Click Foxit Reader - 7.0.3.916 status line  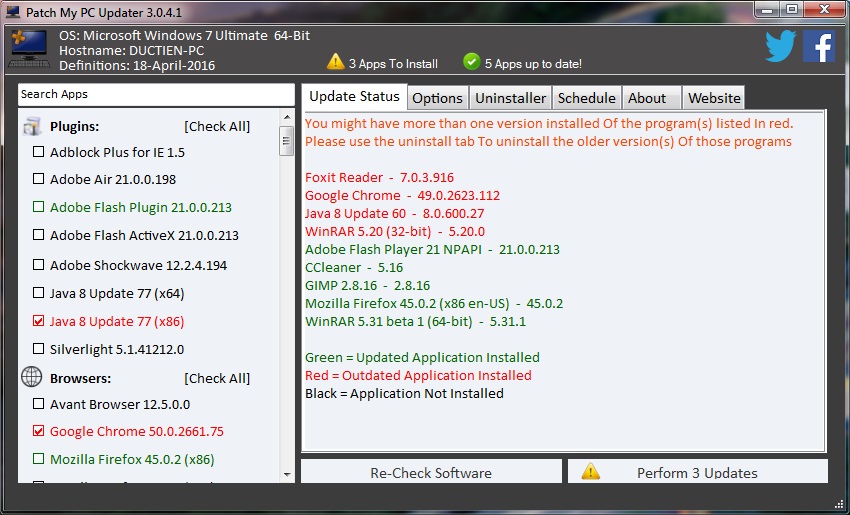tap(379, 177)
